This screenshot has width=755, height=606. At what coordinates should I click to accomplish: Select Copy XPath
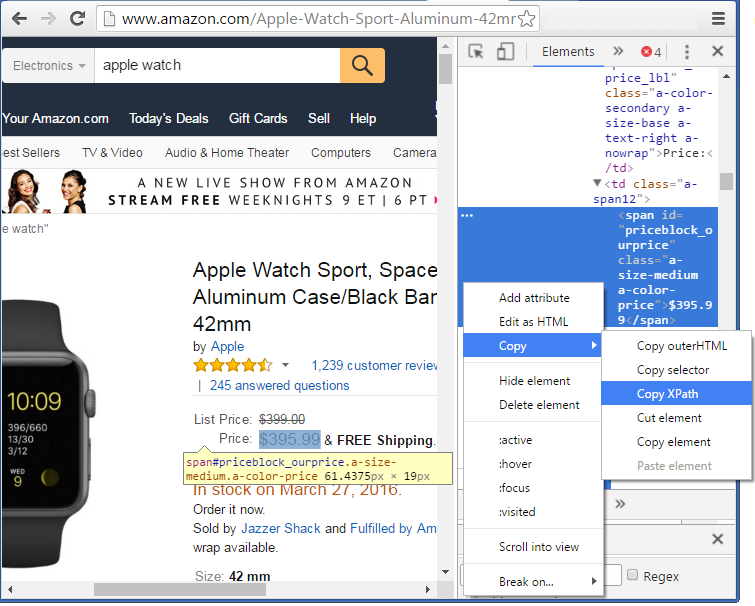tap(676, 394)
